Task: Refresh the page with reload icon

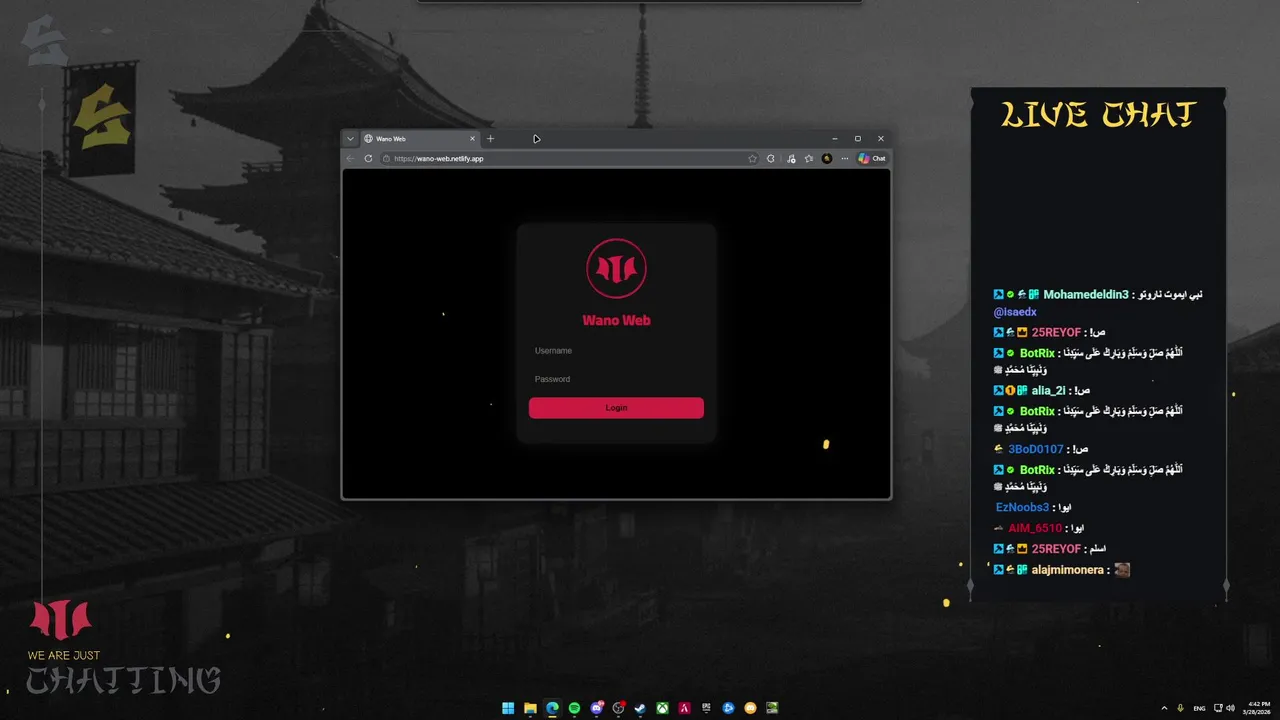Action: point(368,158)
